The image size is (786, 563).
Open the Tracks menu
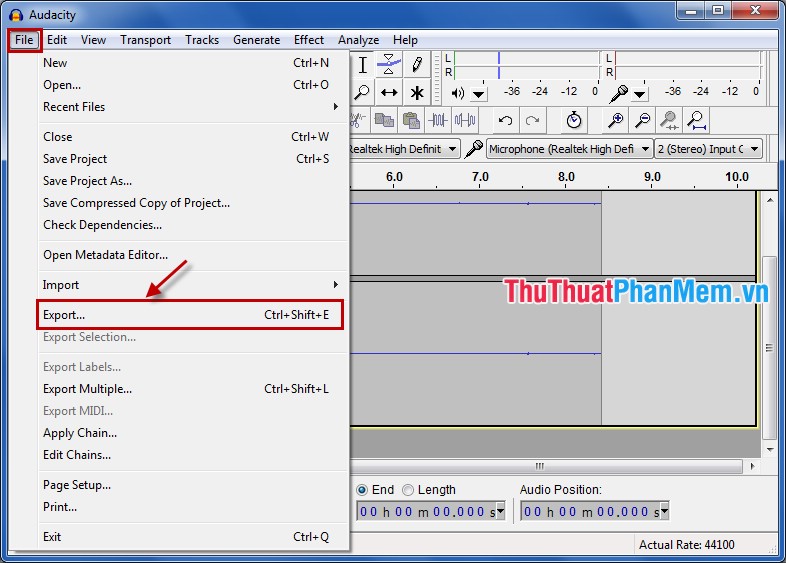[202, 40]
